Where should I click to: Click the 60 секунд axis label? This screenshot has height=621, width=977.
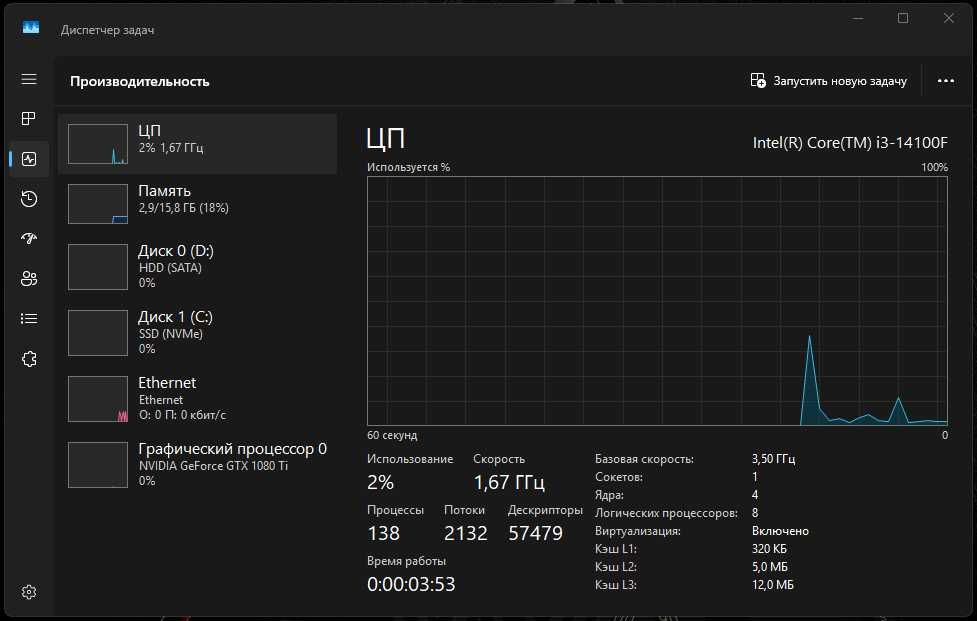pos(392,435)
